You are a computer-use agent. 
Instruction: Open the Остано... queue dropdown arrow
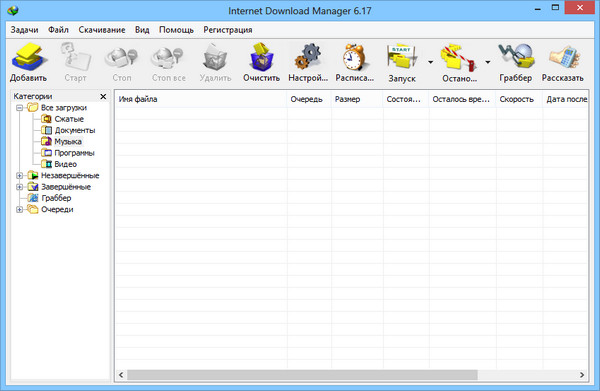(488, 62)
